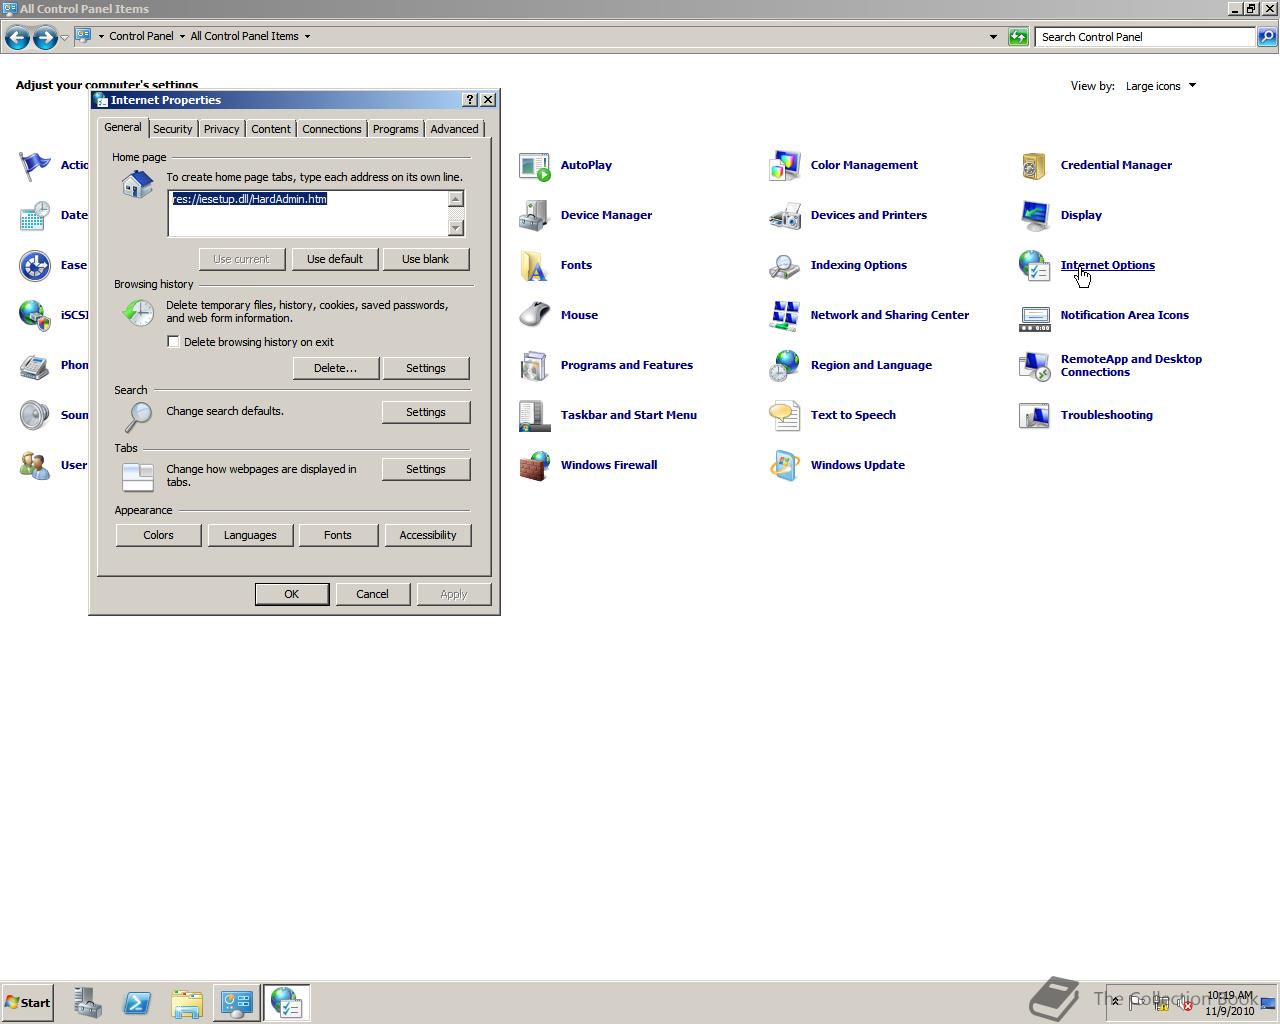Screen dimensions: 1280x1024
Task: Click the Use default button
Action: coord(335,259)
